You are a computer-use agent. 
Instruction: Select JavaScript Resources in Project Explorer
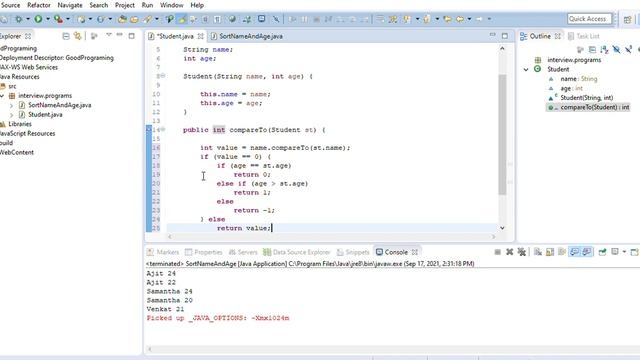click(27, 133)
